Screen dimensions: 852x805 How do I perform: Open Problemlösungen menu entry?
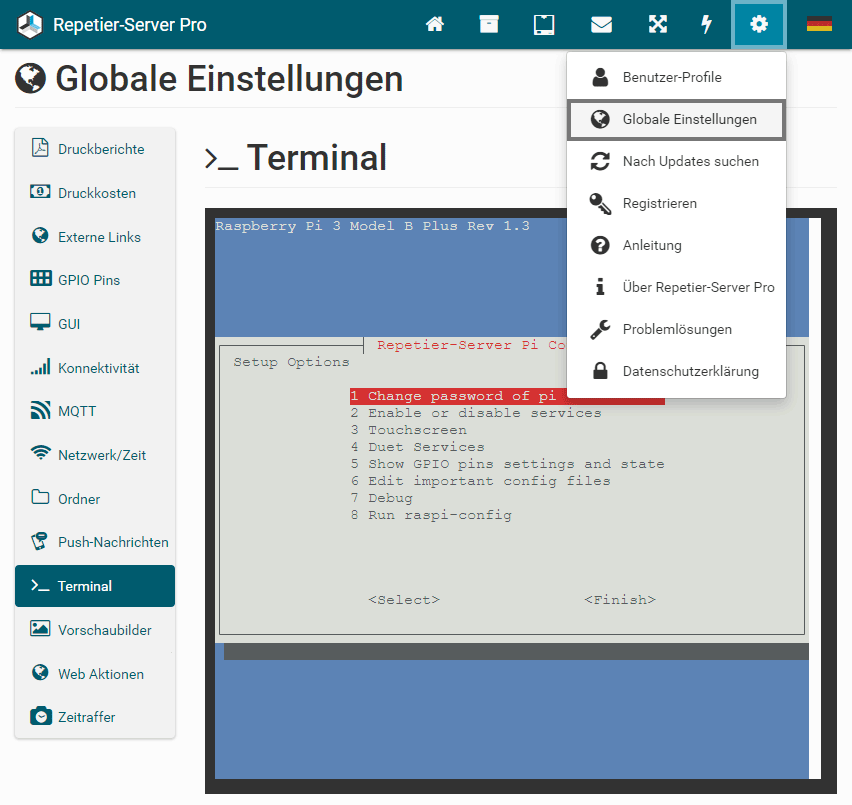[x=676, y=329]
